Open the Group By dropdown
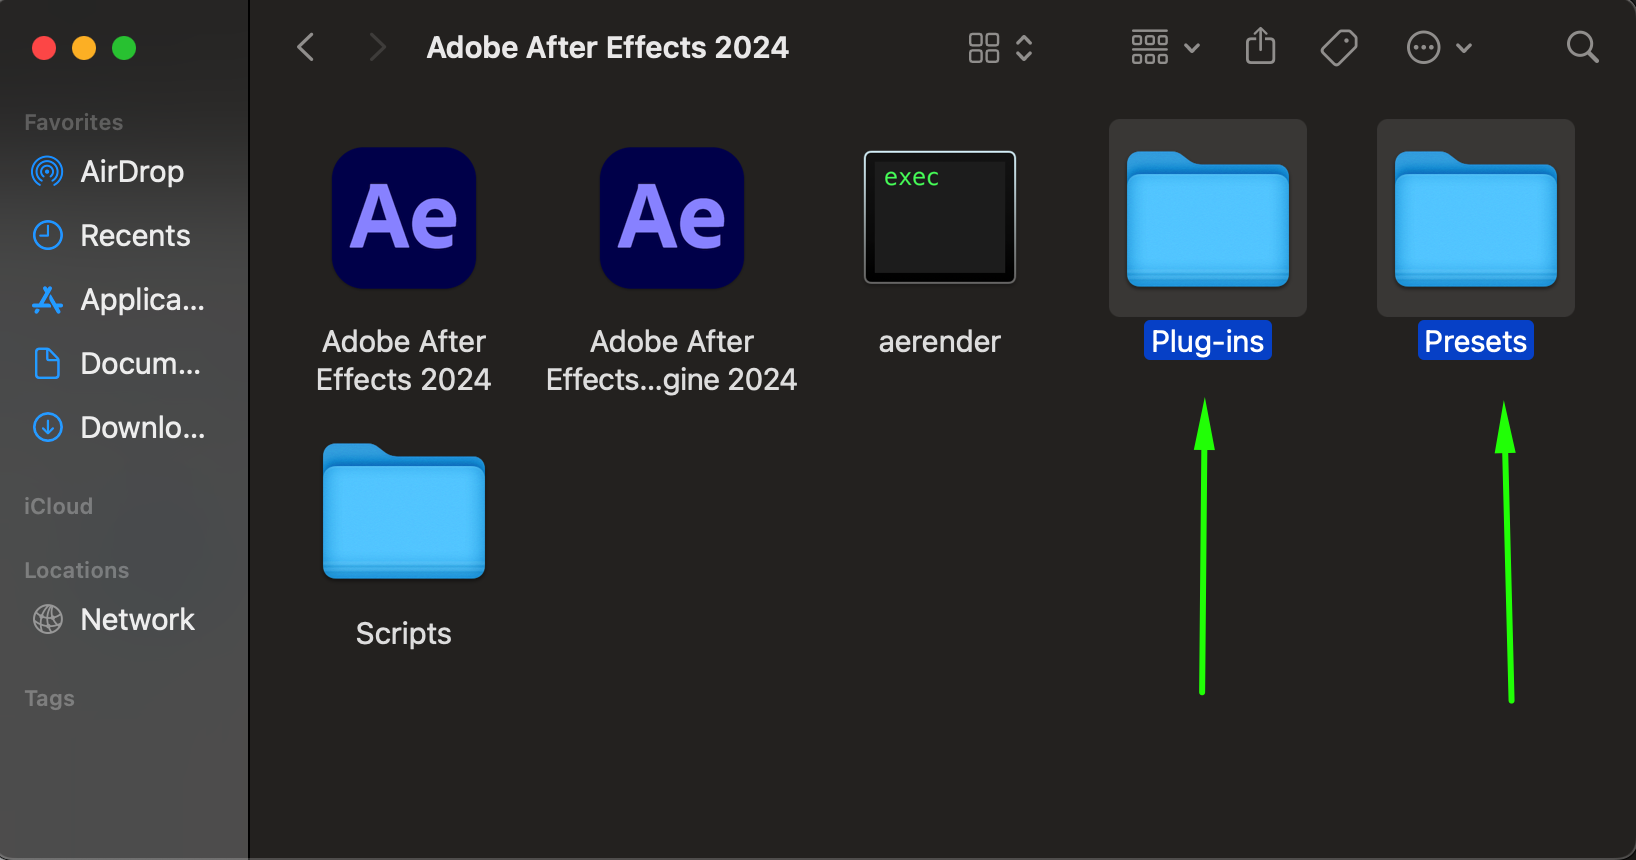 click(x=1165, y=47)
